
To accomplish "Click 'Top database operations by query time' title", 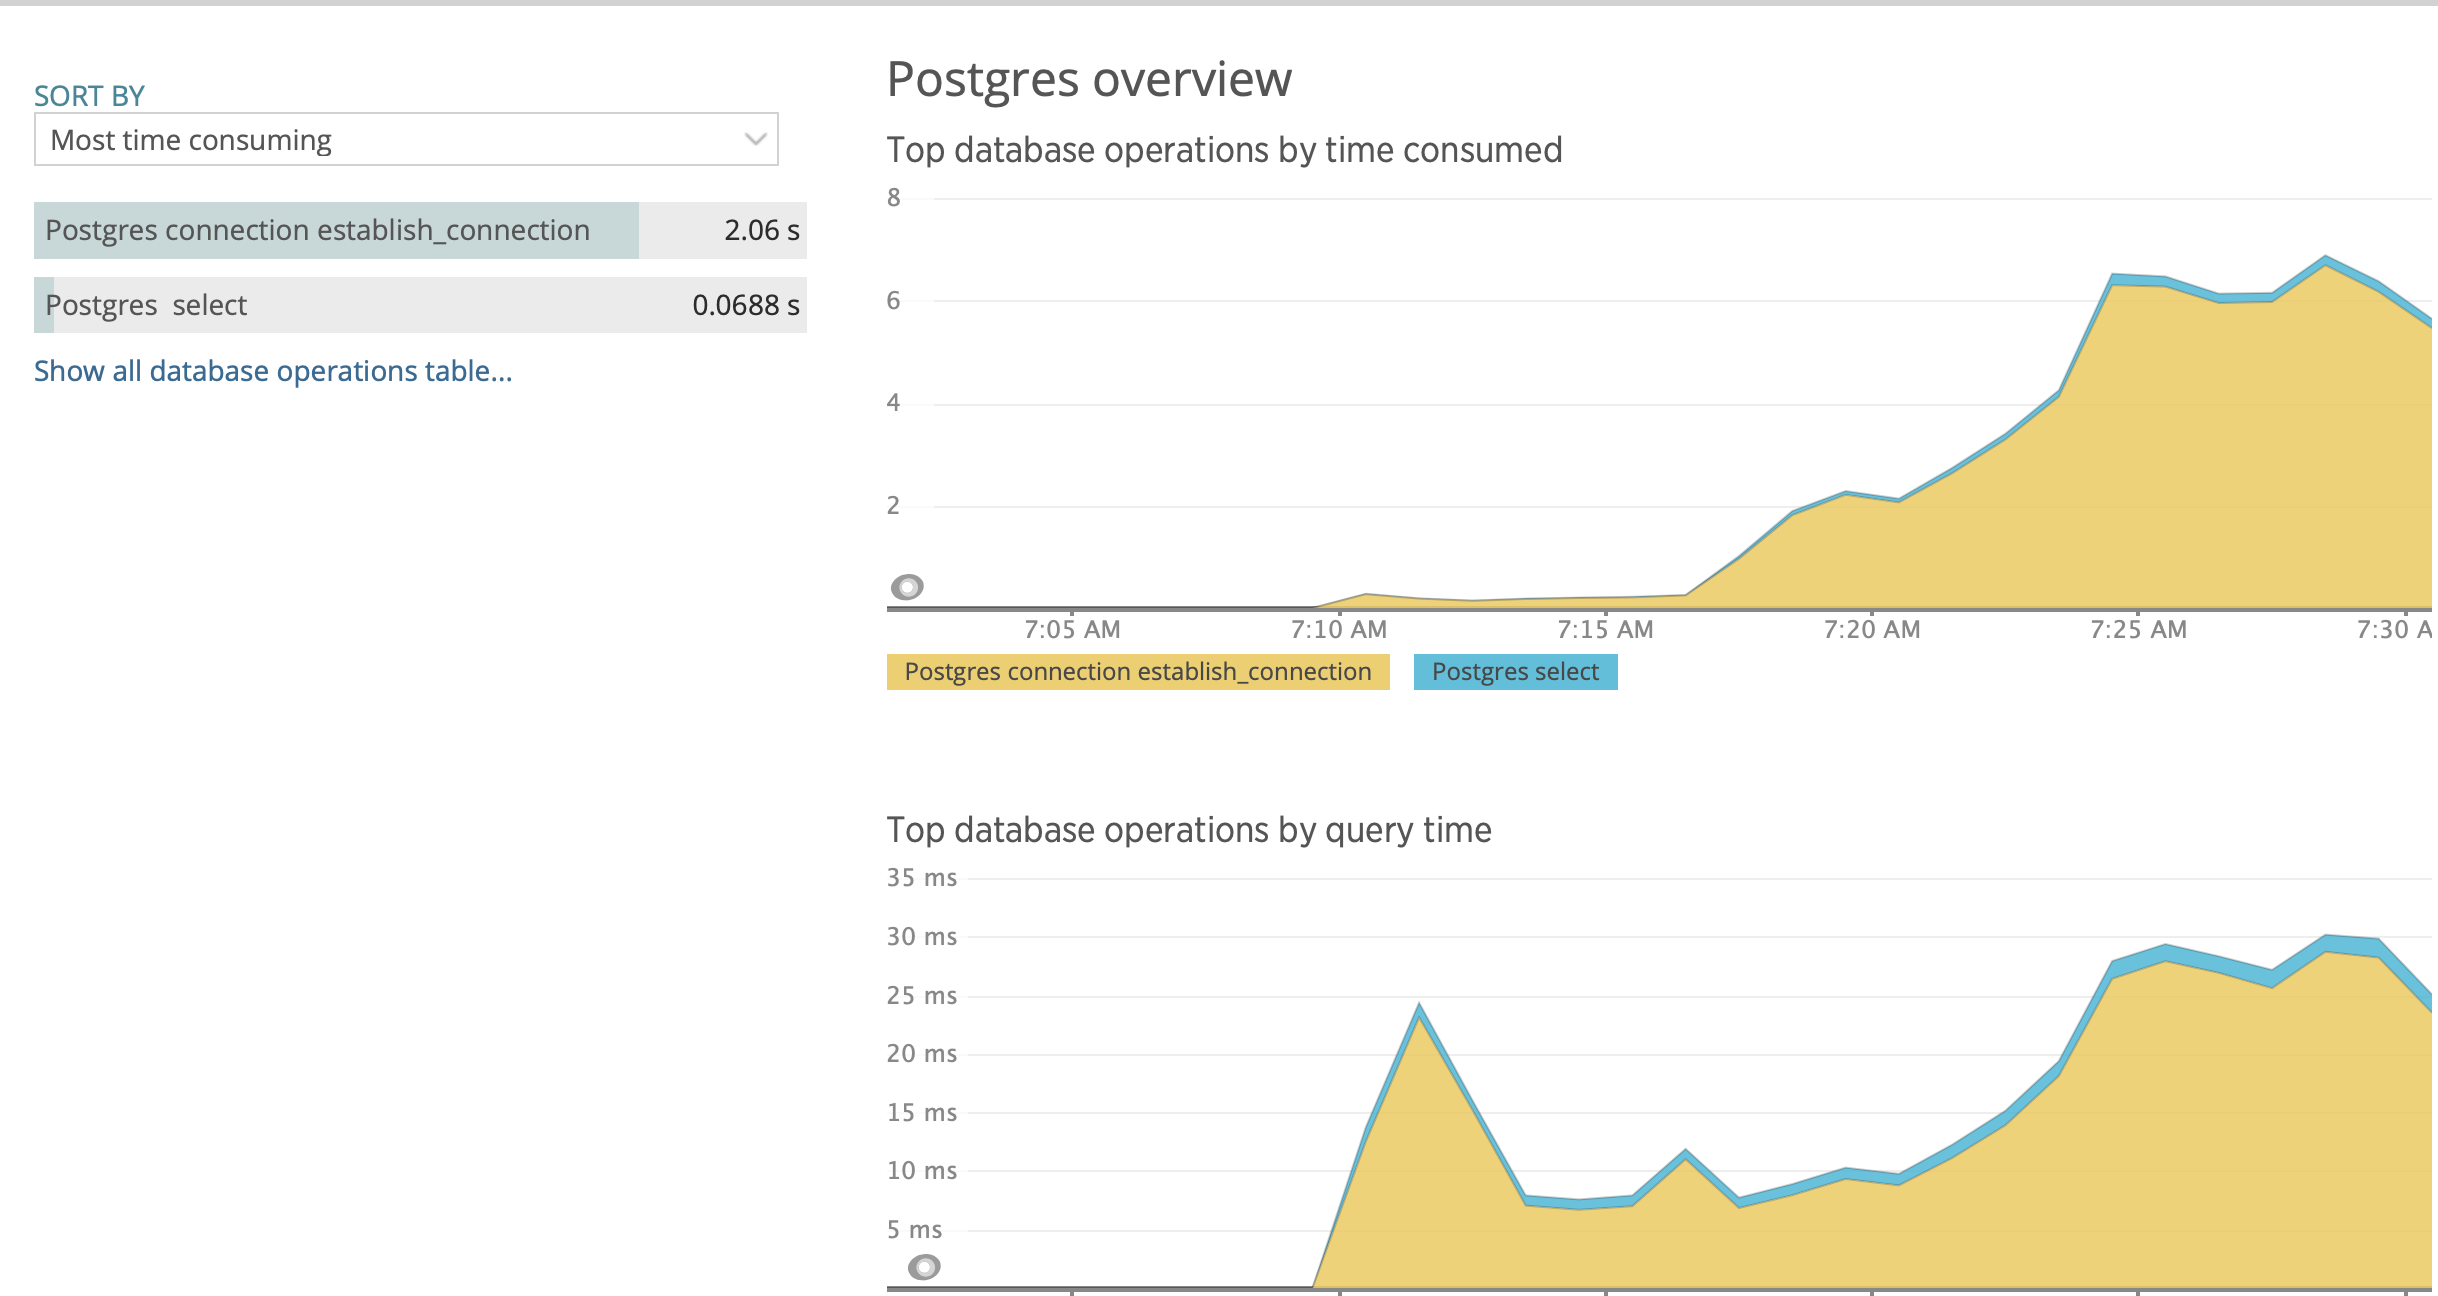I will (x=1189, y=830).
